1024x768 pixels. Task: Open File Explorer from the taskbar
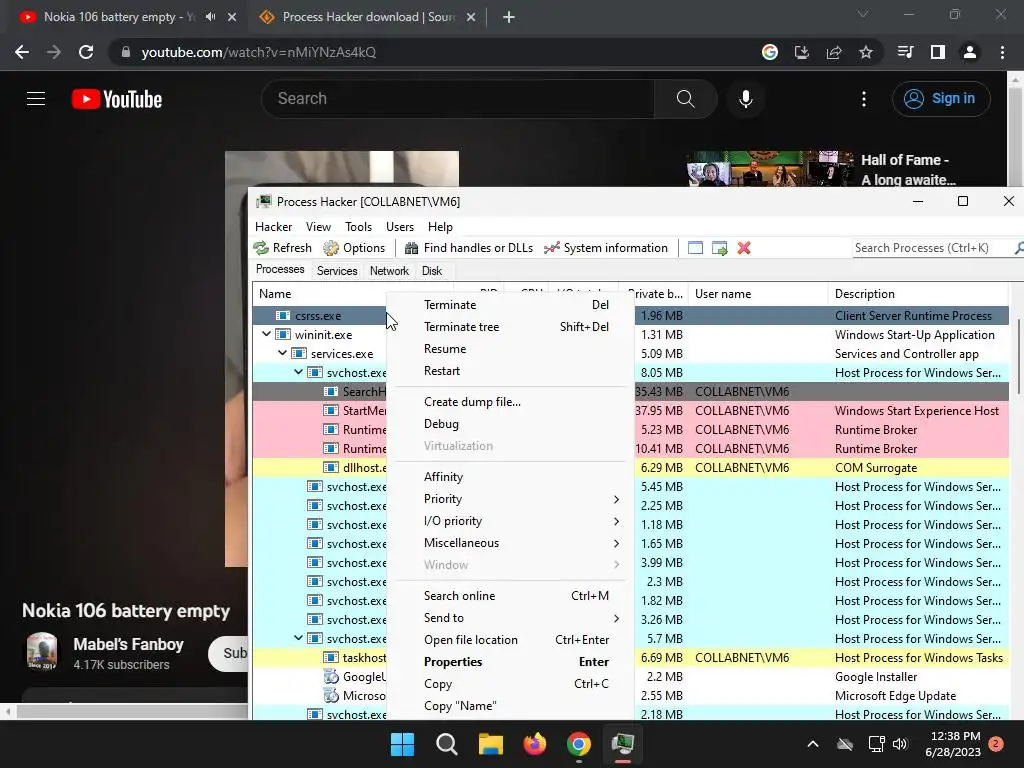(x=491, y=744)
